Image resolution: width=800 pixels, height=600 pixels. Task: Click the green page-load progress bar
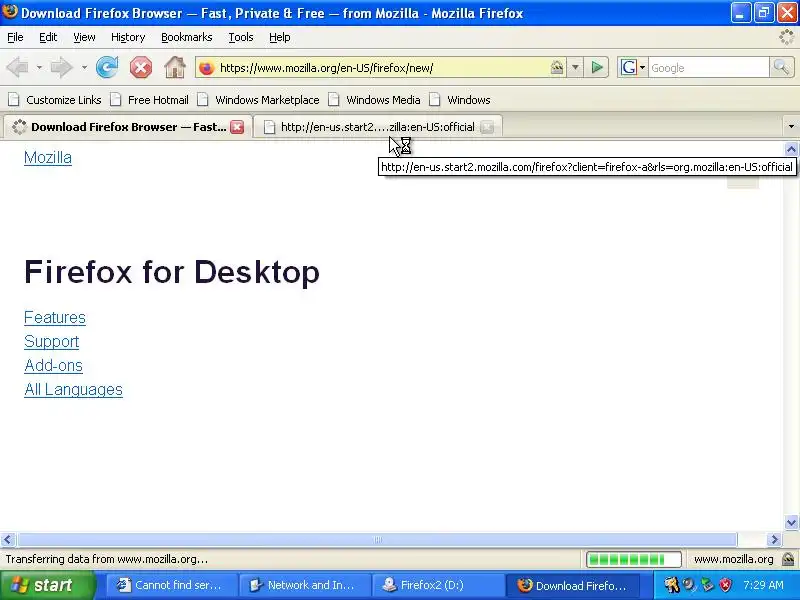coord(634,559)
